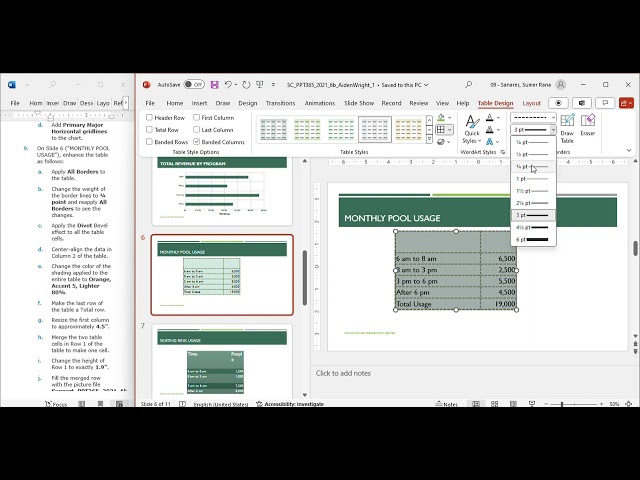Apply borders using the Borders grid icon
640x480 pixels.
440,130
